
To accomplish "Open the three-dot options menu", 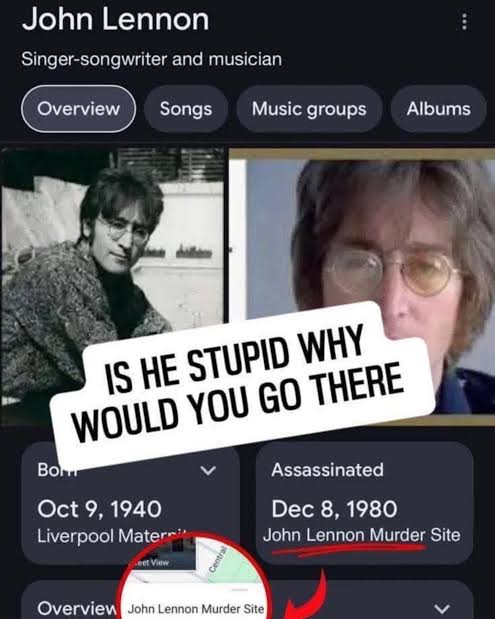I will click(x=464, y=21).
